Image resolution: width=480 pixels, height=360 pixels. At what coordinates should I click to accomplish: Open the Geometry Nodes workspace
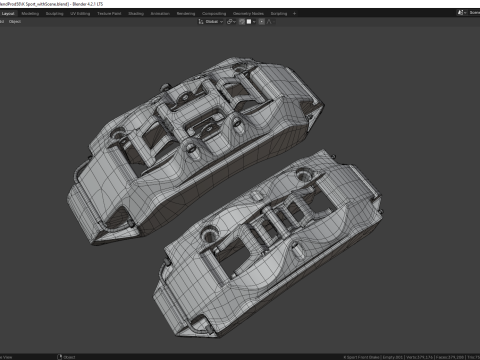point(248,13)
